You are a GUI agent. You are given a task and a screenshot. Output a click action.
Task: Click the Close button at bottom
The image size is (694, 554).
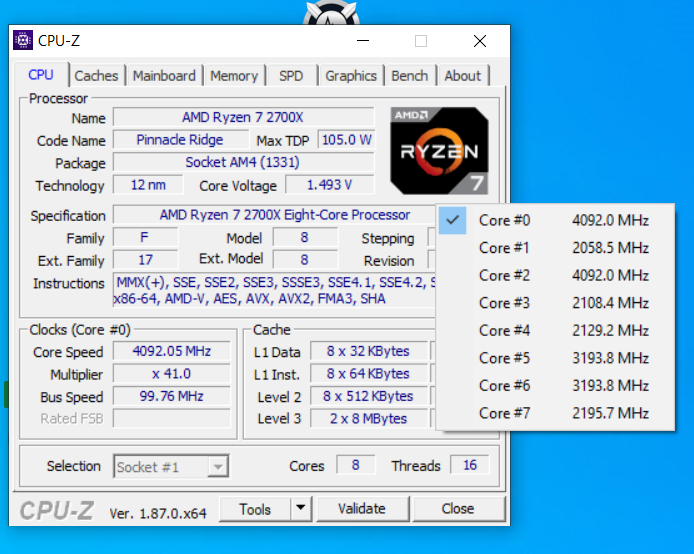tap(458, 509)
